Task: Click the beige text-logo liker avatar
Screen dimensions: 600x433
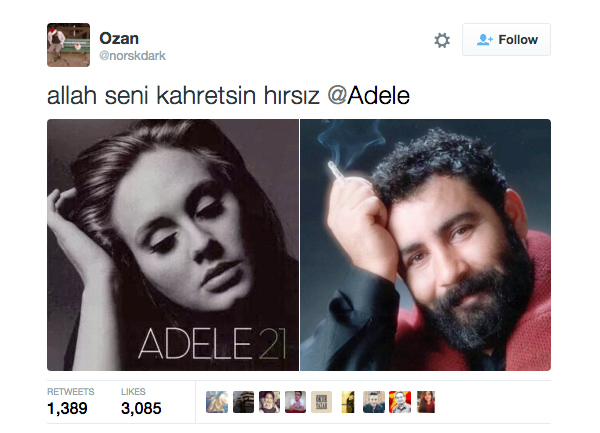Action: [321, 402]
